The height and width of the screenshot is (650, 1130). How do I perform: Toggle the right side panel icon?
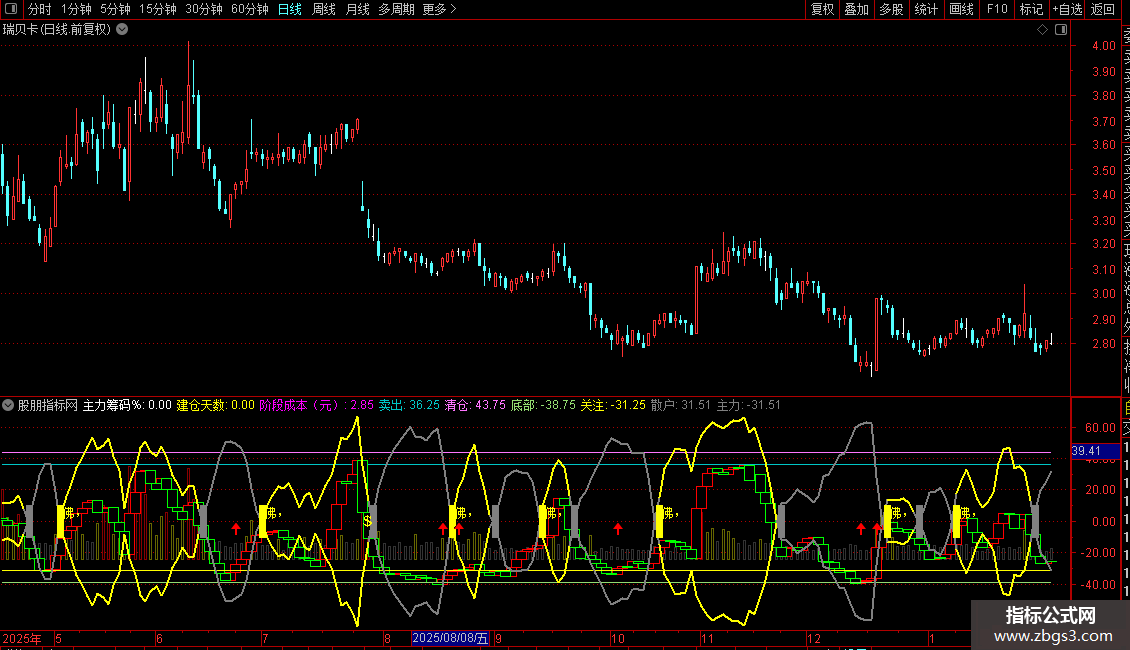tap(1059, 29)
